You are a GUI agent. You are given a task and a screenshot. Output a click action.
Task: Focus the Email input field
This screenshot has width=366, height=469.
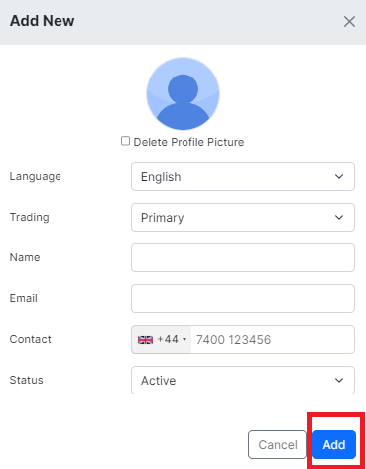pyautogui.click(x=243, y=298)
